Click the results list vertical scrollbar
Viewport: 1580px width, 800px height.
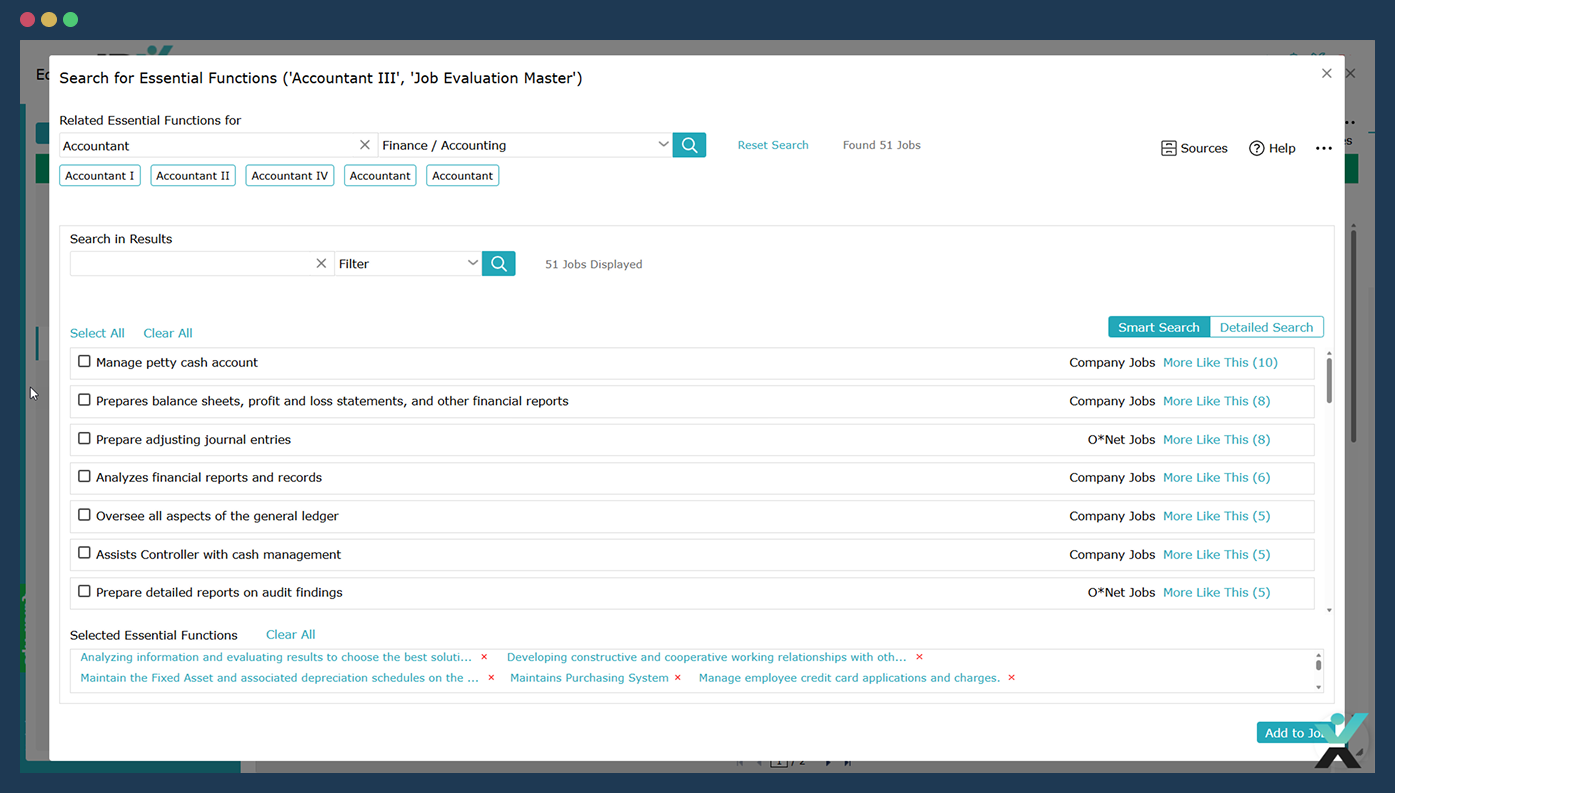[1329, 380]
